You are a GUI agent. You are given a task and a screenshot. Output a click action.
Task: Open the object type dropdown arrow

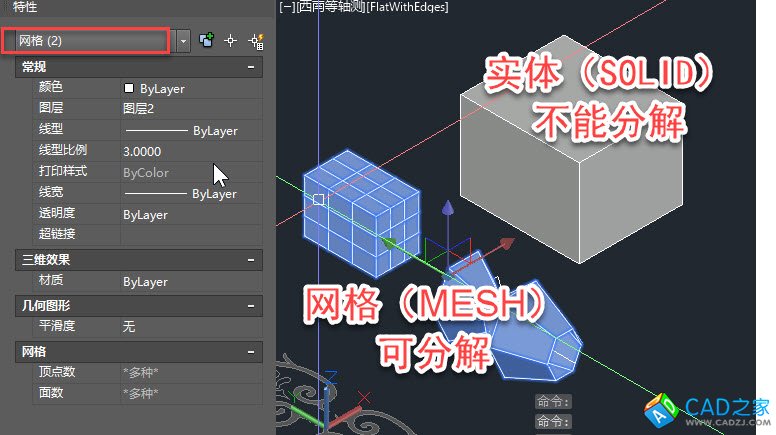[183, 41]
